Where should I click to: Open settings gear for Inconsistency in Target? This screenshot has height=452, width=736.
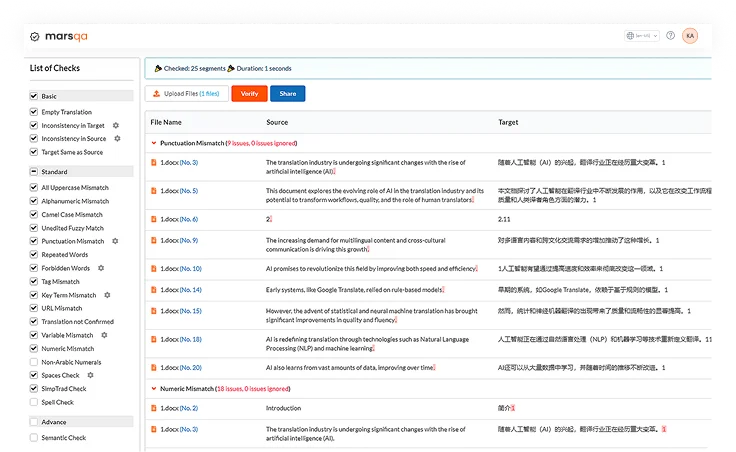(x=117, y=125)
